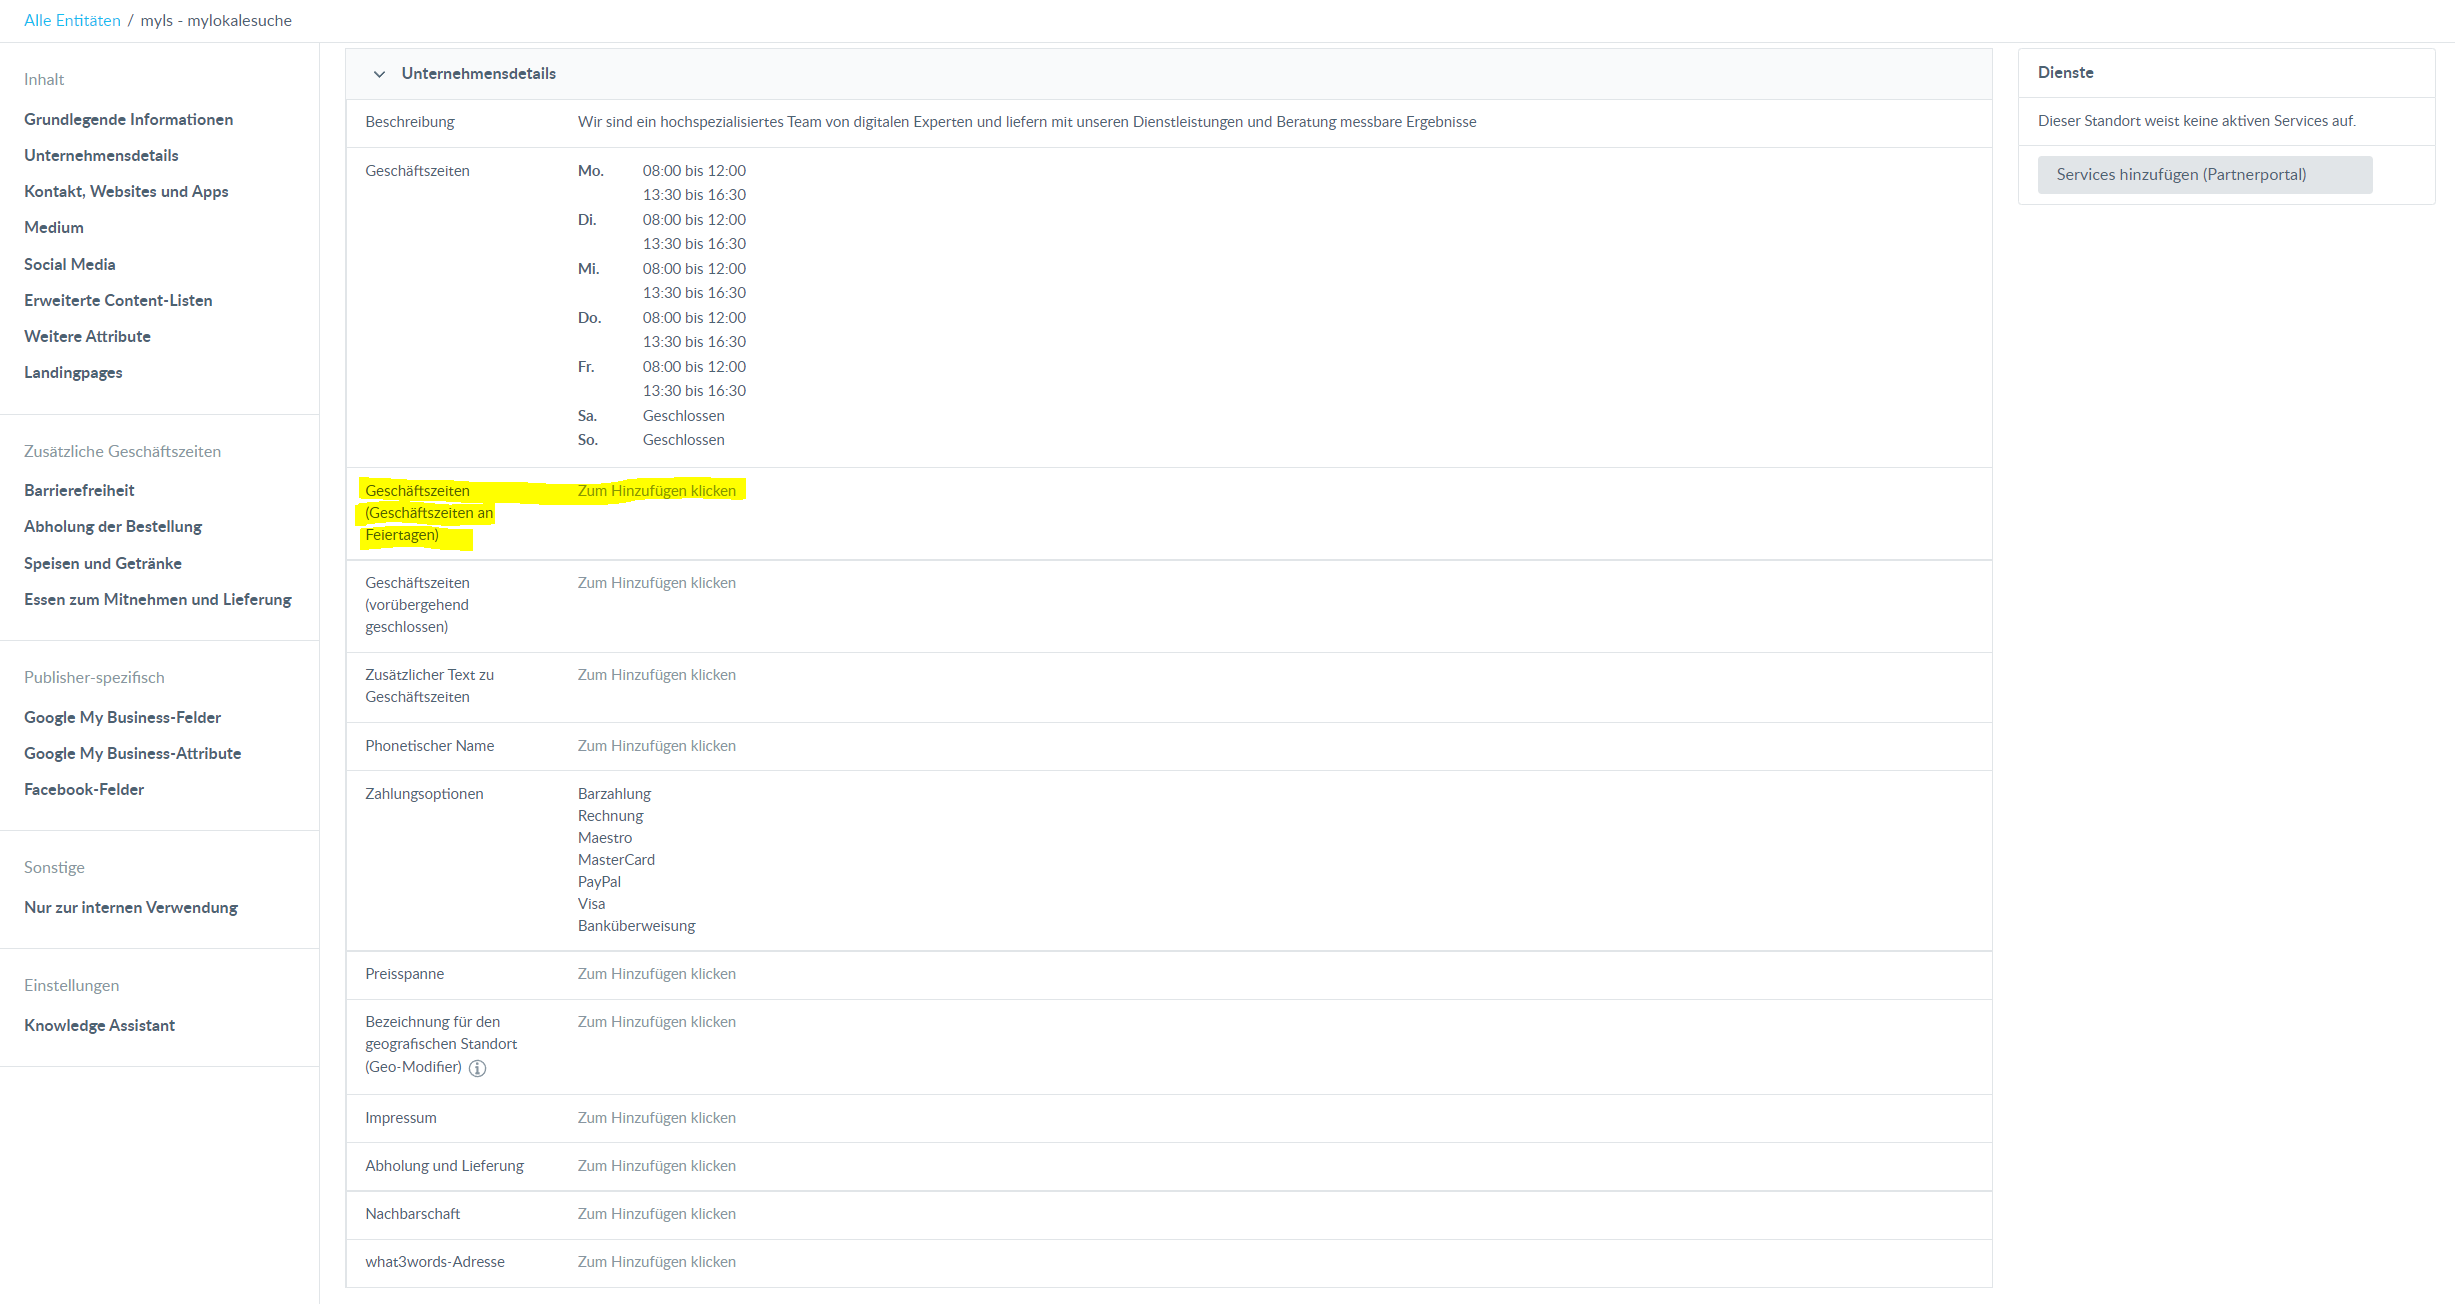
Task: Add a Phonetischer Name value
Action: pyautogui.click(x=656, y=746)
